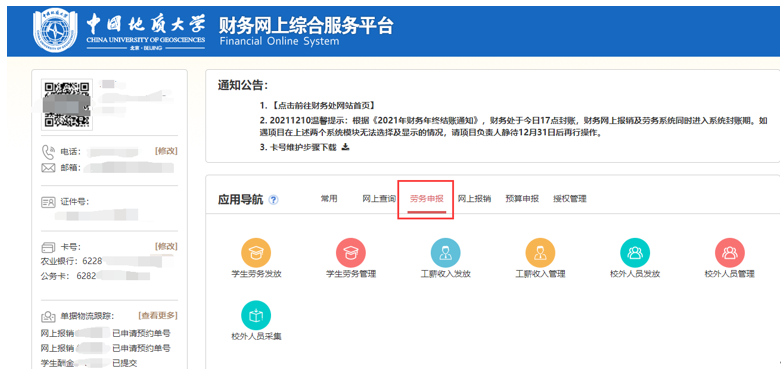Click the 公务卡 card number line
Image resolution: width=781 pixels, height=380 pixels.
(95, 276)
